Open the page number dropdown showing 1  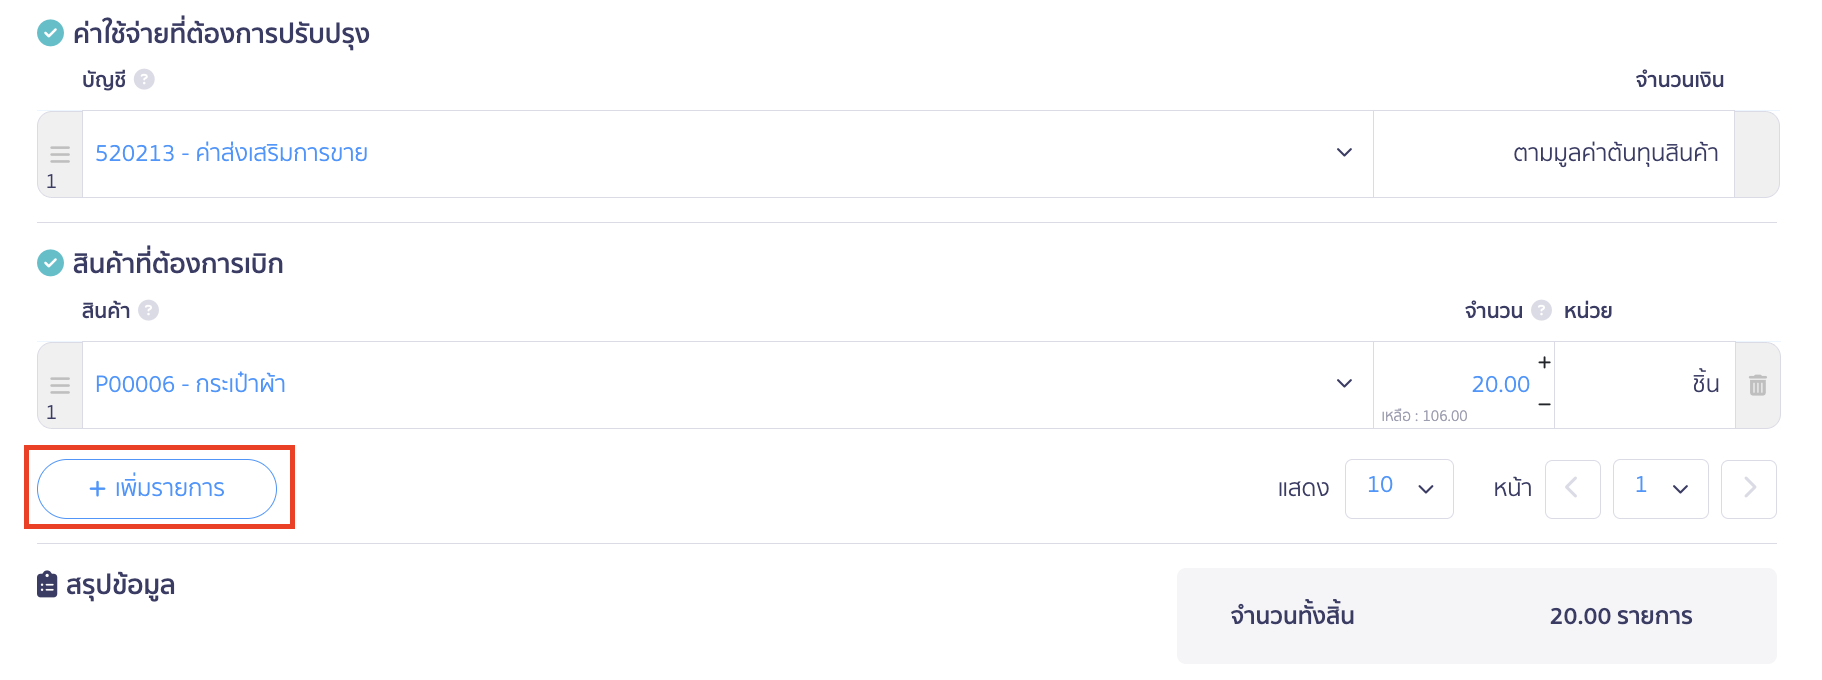point(1660,488)
